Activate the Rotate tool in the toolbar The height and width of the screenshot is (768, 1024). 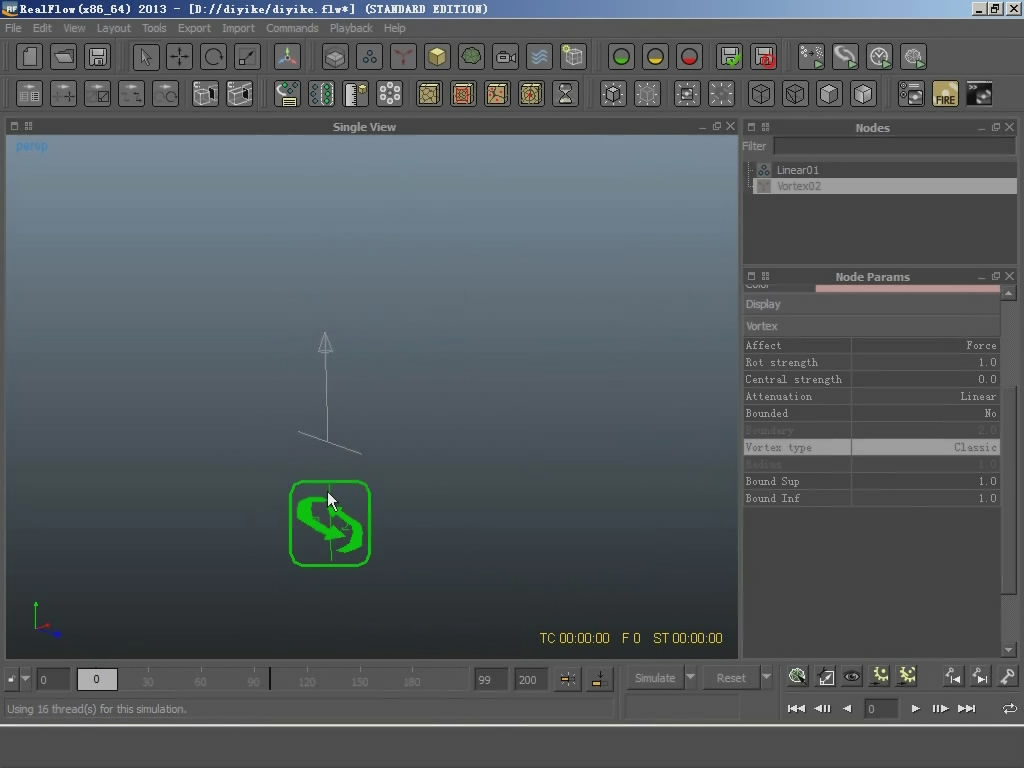(x=213, y=57)
